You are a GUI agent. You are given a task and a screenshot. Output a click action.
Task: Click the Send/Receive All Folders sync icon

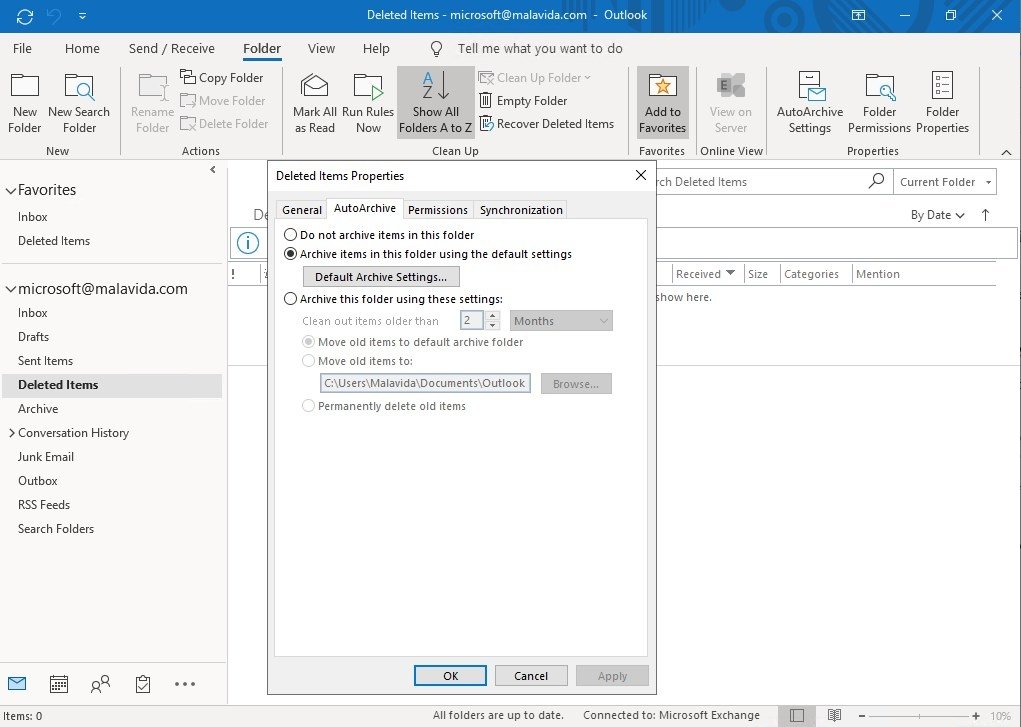25,16
